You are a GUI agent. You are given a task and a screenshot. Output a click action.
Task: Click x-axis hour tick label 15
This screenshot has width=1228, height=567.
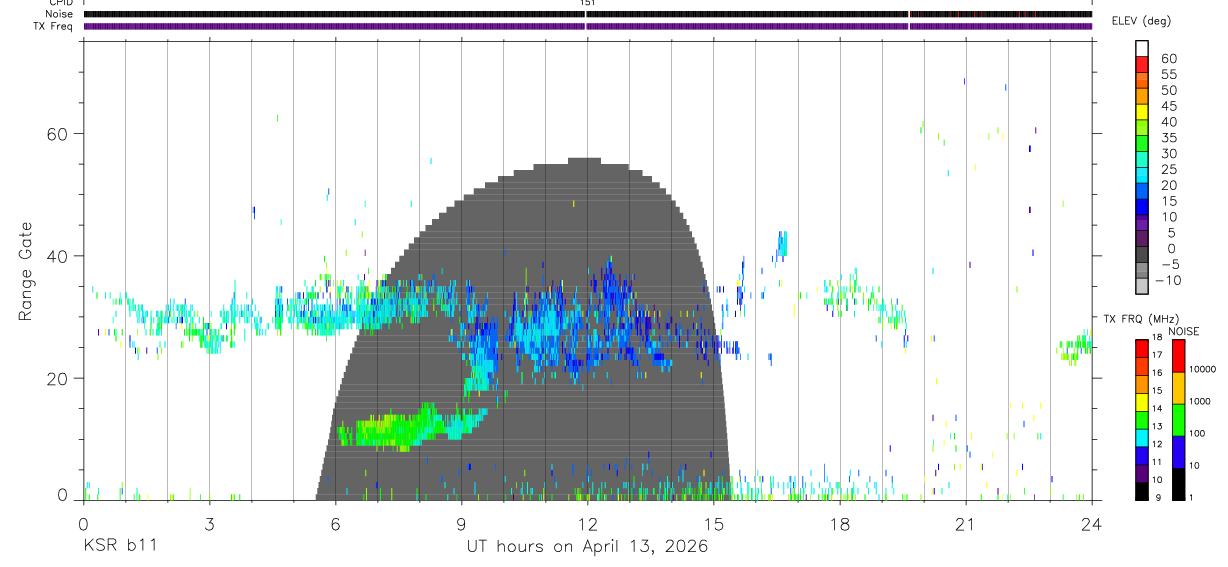coord(713,524)
